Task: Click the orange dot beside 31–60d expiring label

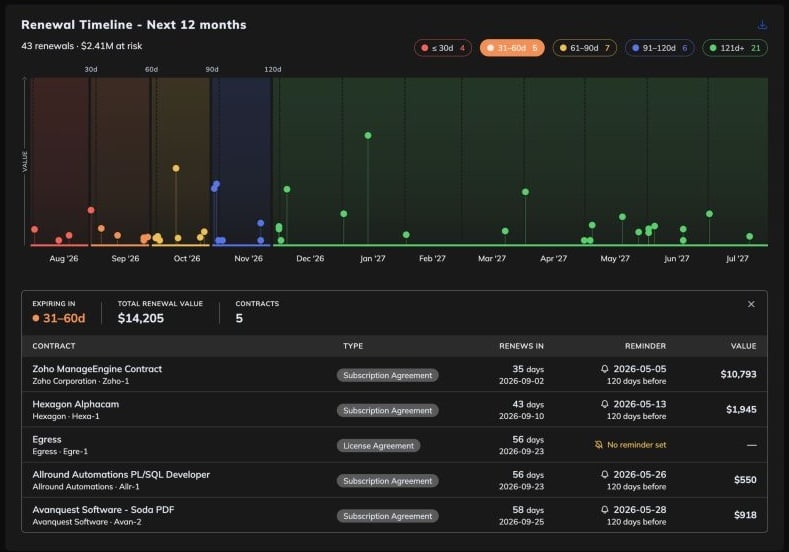Action: click(36, 318)
